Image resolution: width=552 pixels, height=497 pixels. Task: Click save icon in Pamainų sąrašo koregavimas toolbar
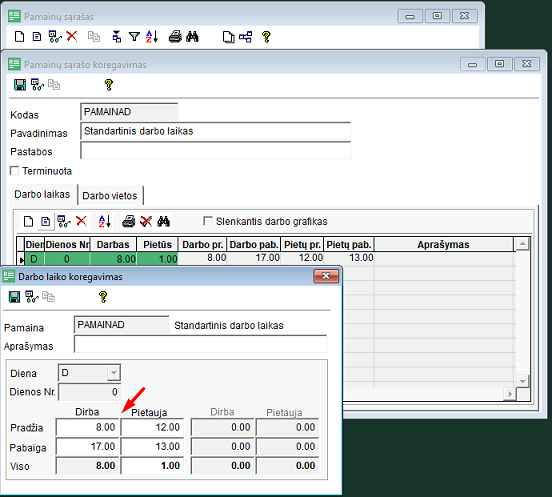tap(20, 85)
